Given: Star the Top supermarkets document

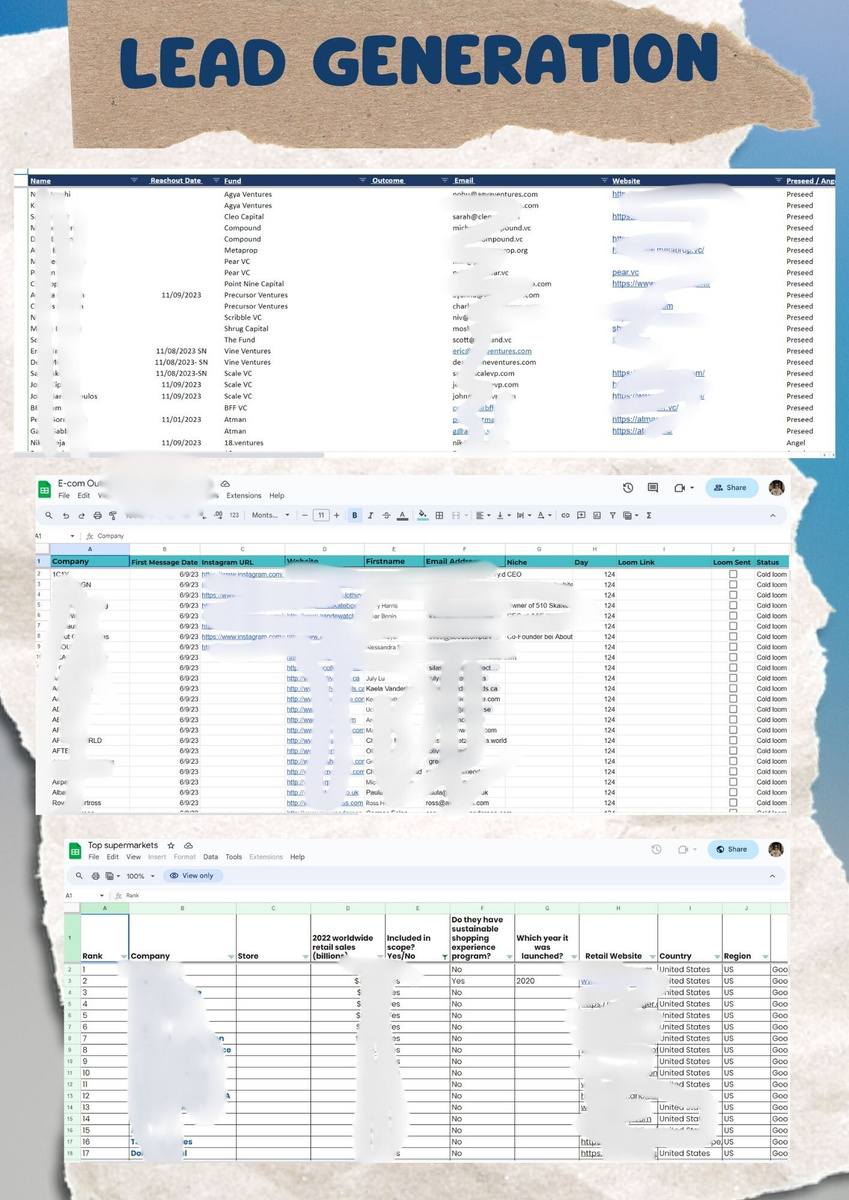Looking at the screenshot, I should (170, 845).
